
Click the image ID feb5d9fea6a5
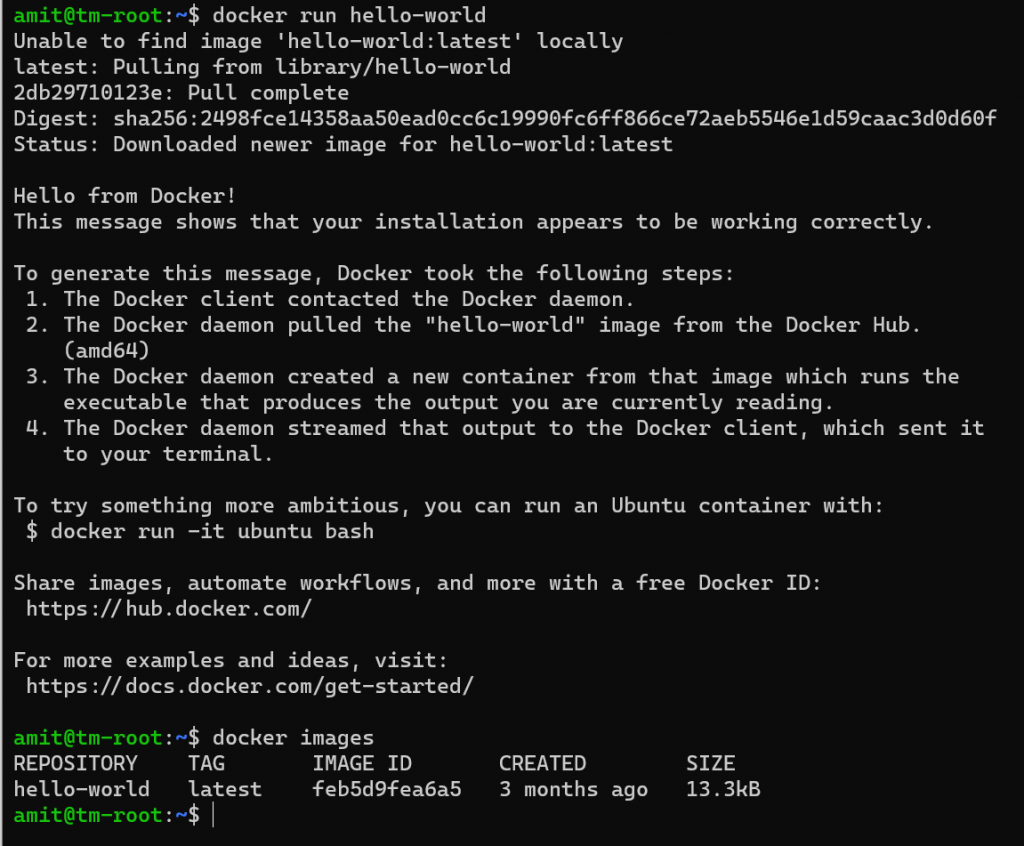(387, 789)
